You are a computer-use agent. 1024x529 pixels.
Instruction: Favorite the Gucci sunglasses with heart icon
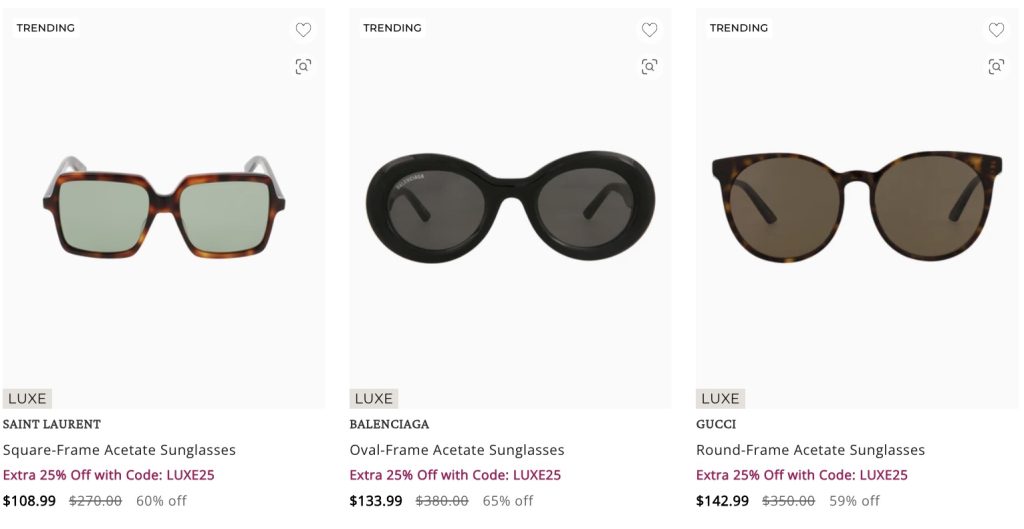click(x=996, y=30)
